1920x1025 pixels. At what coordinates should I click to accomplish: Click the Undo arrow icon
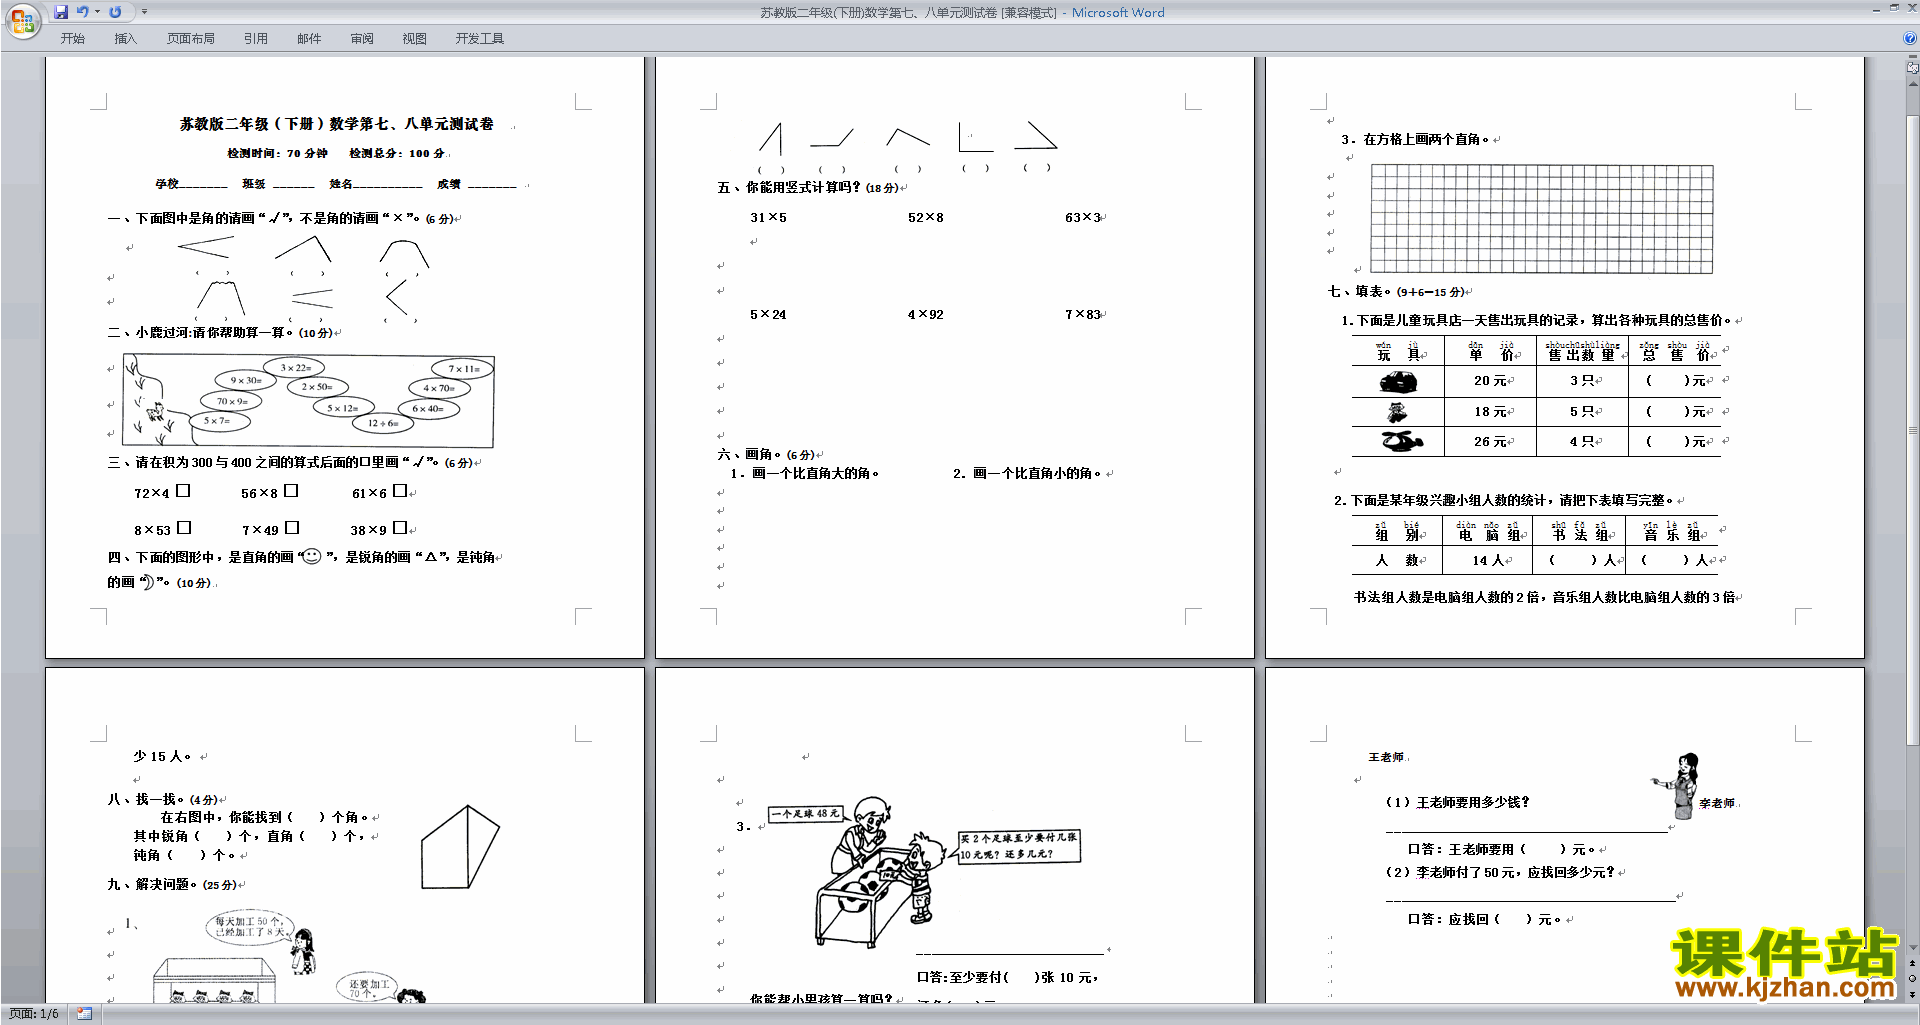(x=82, y=12)
